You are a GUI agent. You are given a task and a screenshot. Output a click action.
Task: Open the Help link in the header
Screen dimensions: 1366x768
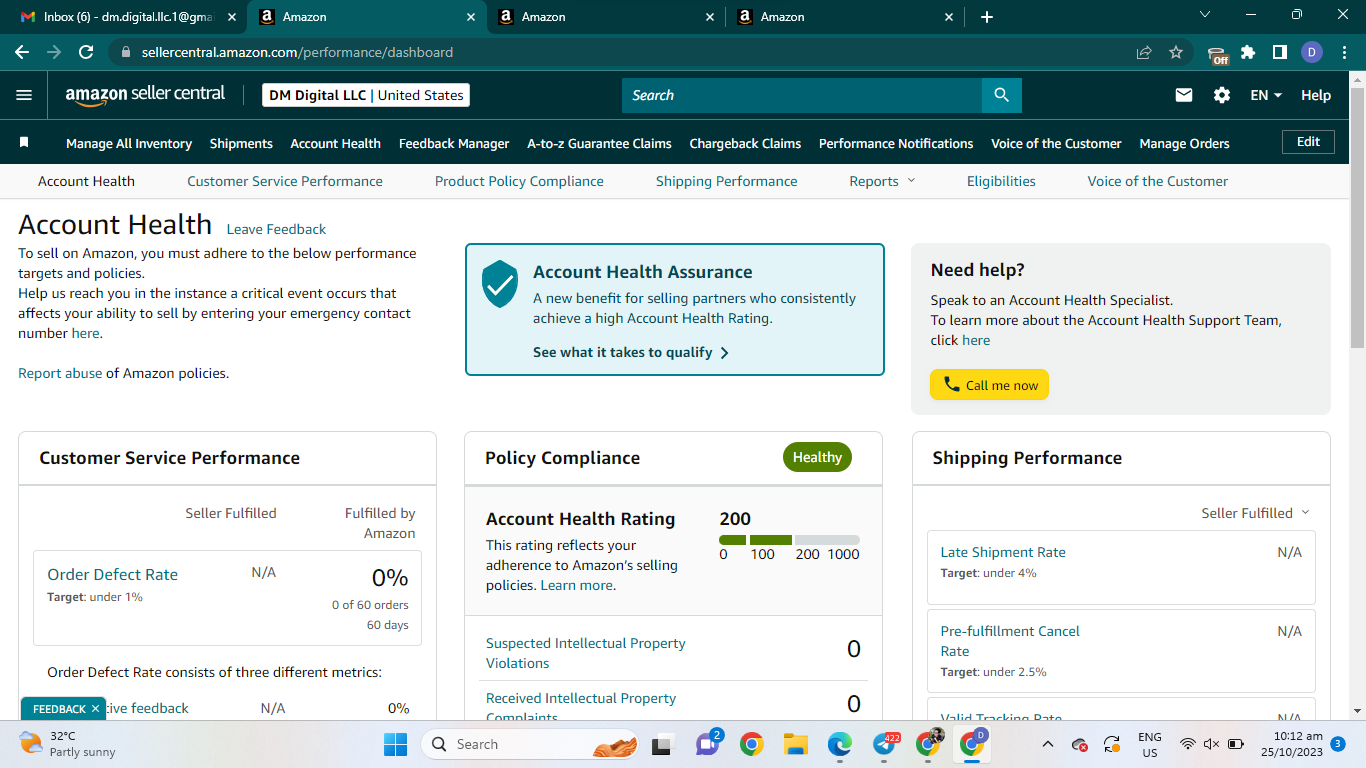pyautogui.click(x=1316, y=95)
